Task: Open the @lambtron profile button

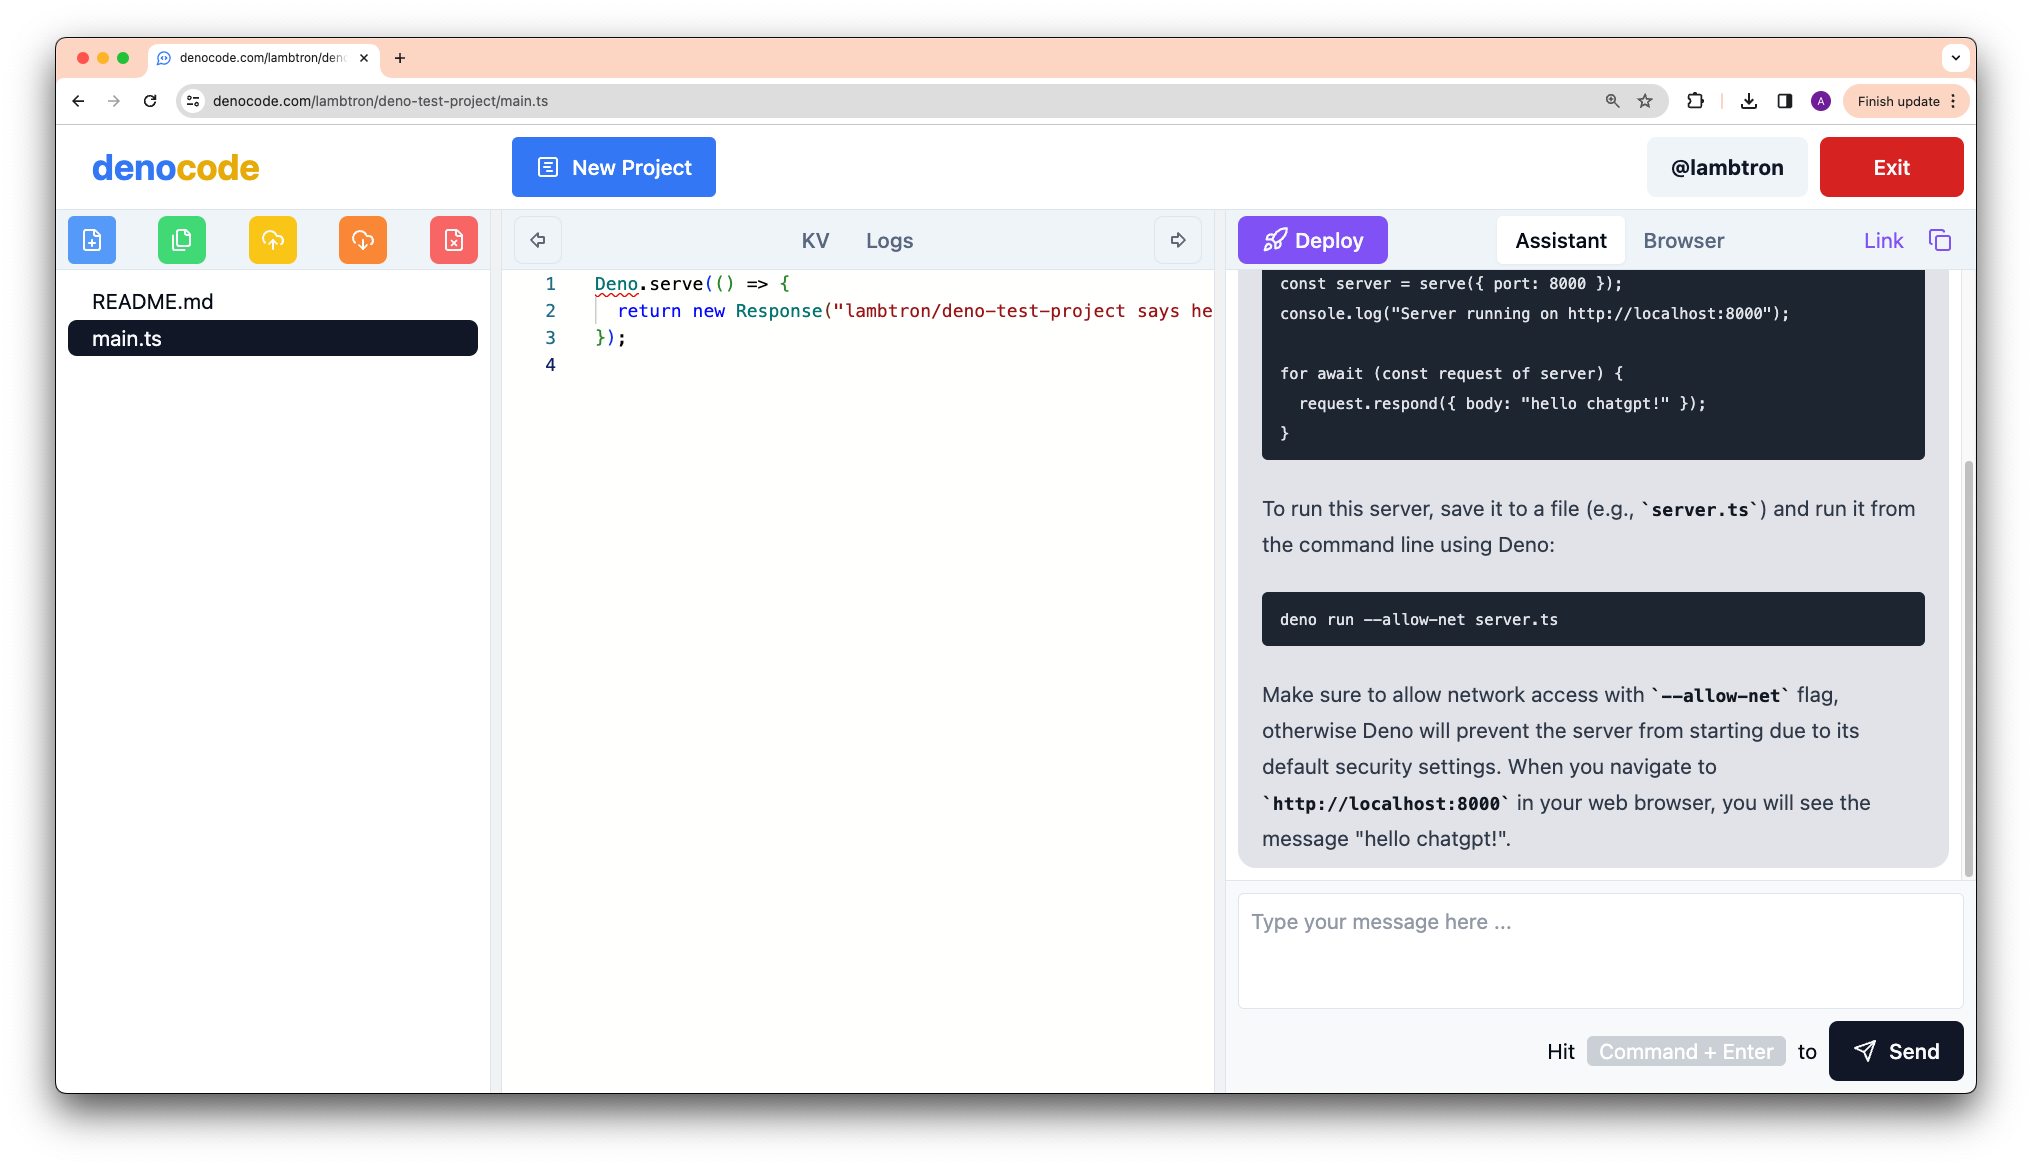Action: pos(1727,167)
